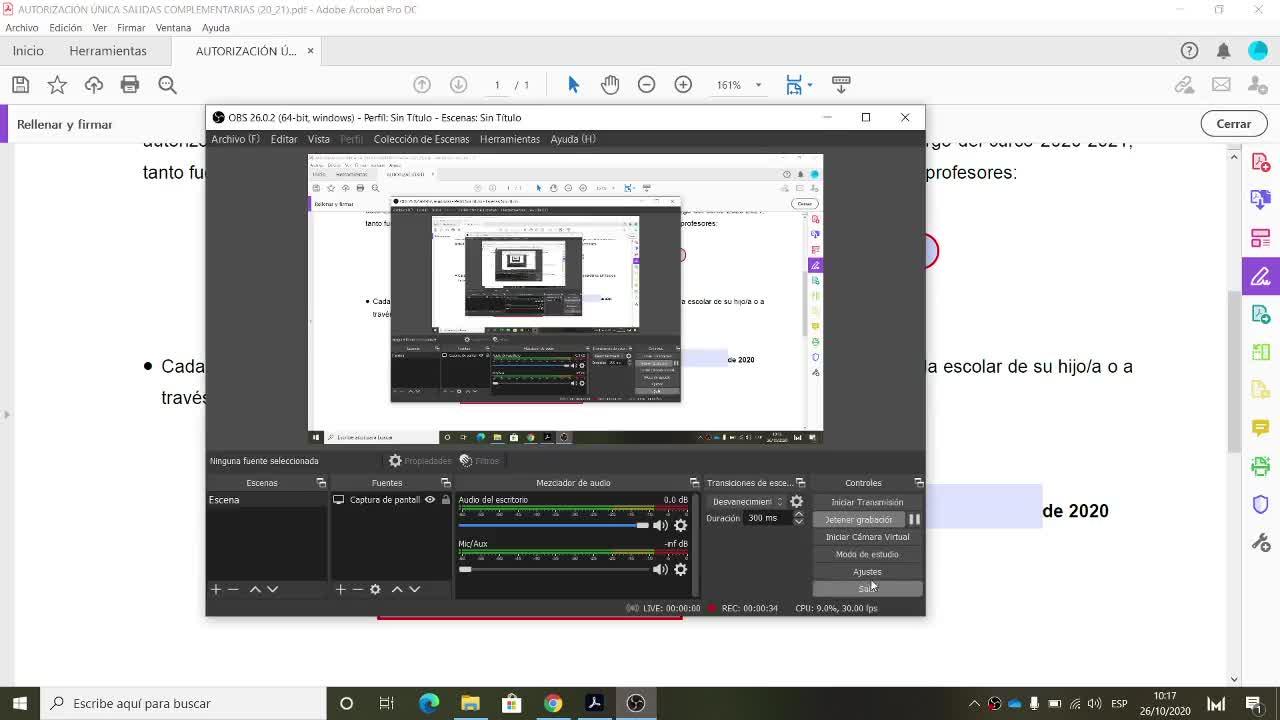This screenshot has width=1280, height=720.
Task: Expand the 161% zoom level dropdown
Action: pos(758,85)
